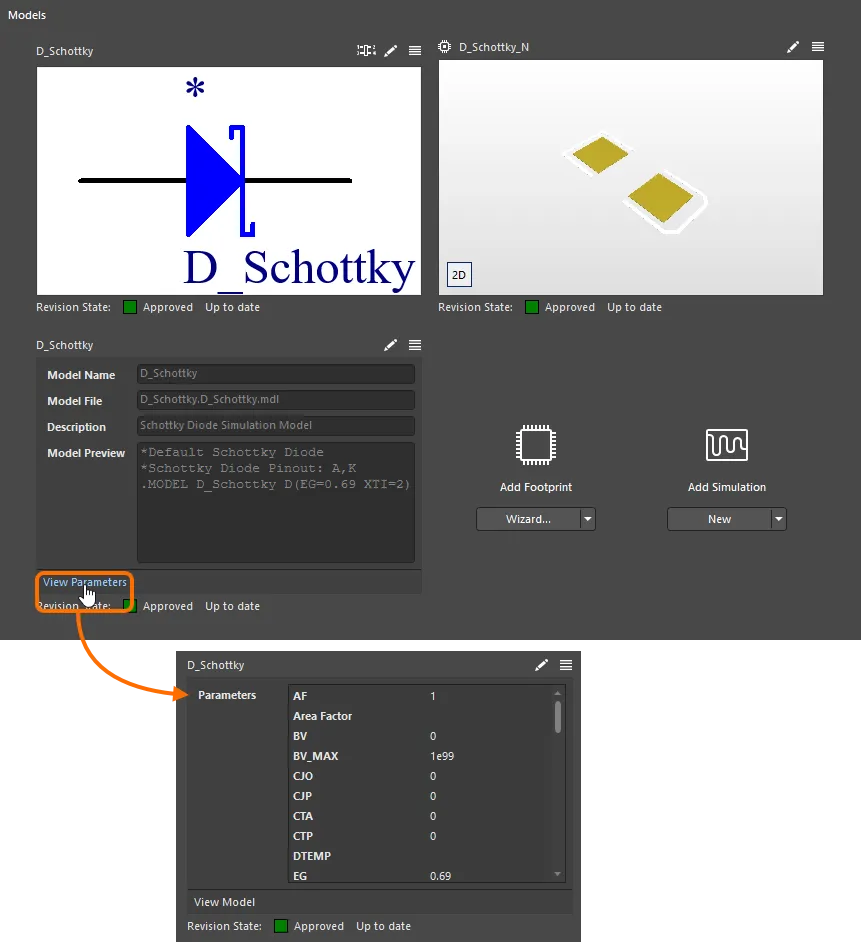Open the hamburger menu on the parameters panel
861x942 pixels.
[566, 664]
